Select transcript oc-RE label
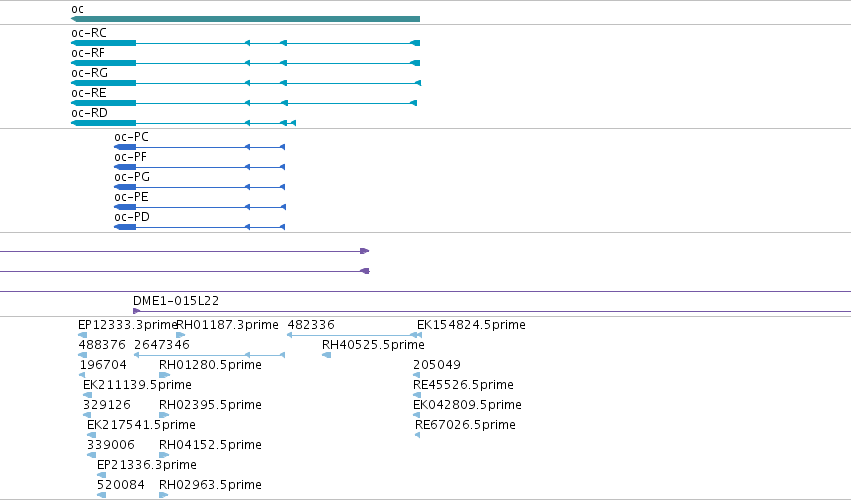Screen dimensions: 851x500 89,93
